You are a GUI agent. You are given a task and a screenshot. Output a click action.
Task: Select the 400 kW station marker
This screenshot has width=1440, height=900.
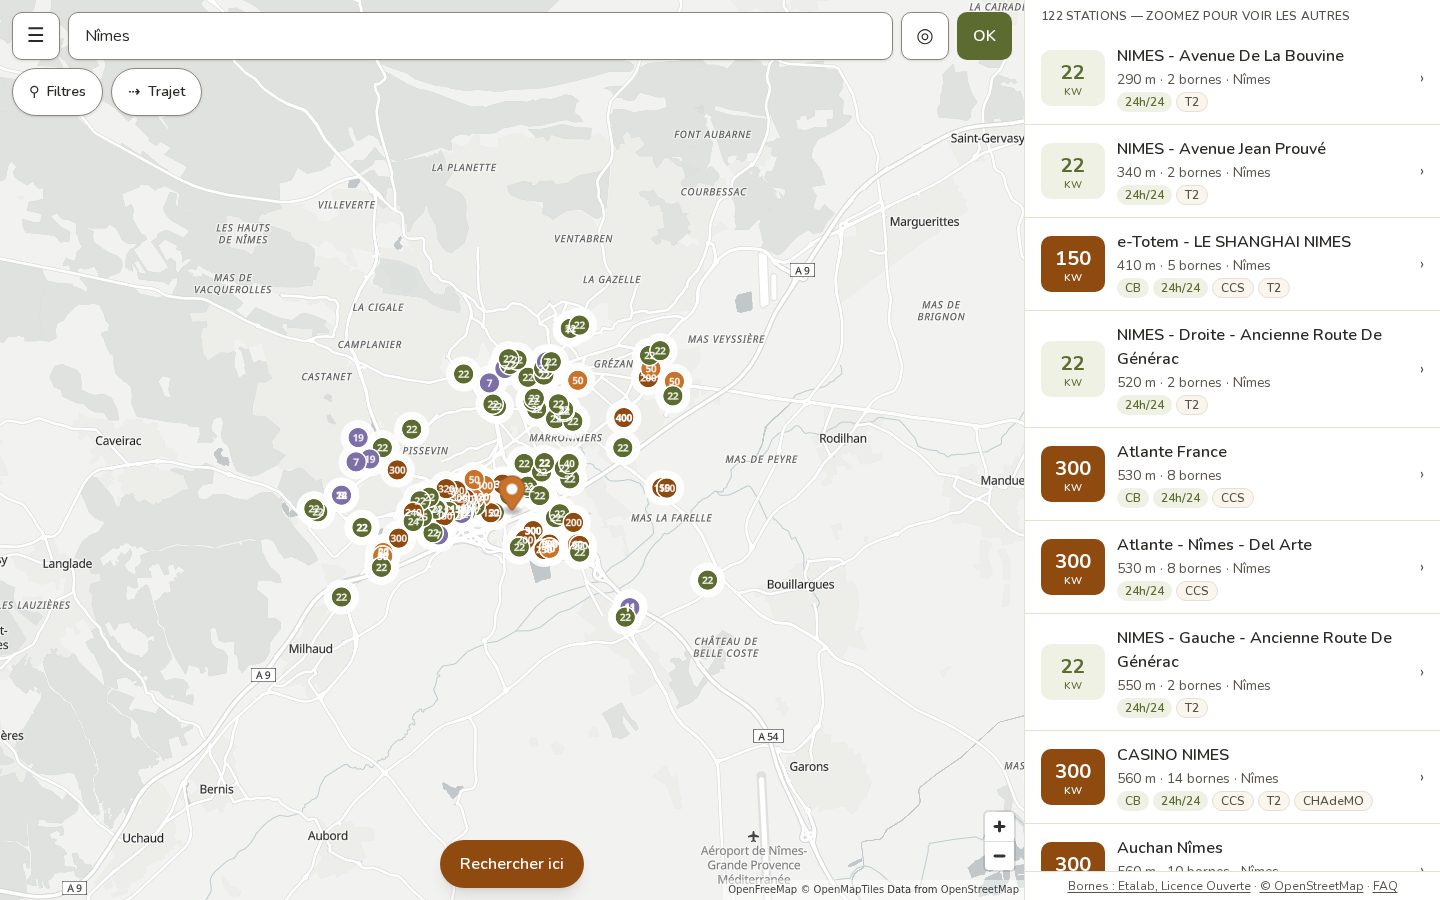pyautogui.click(x=624, y=418)
